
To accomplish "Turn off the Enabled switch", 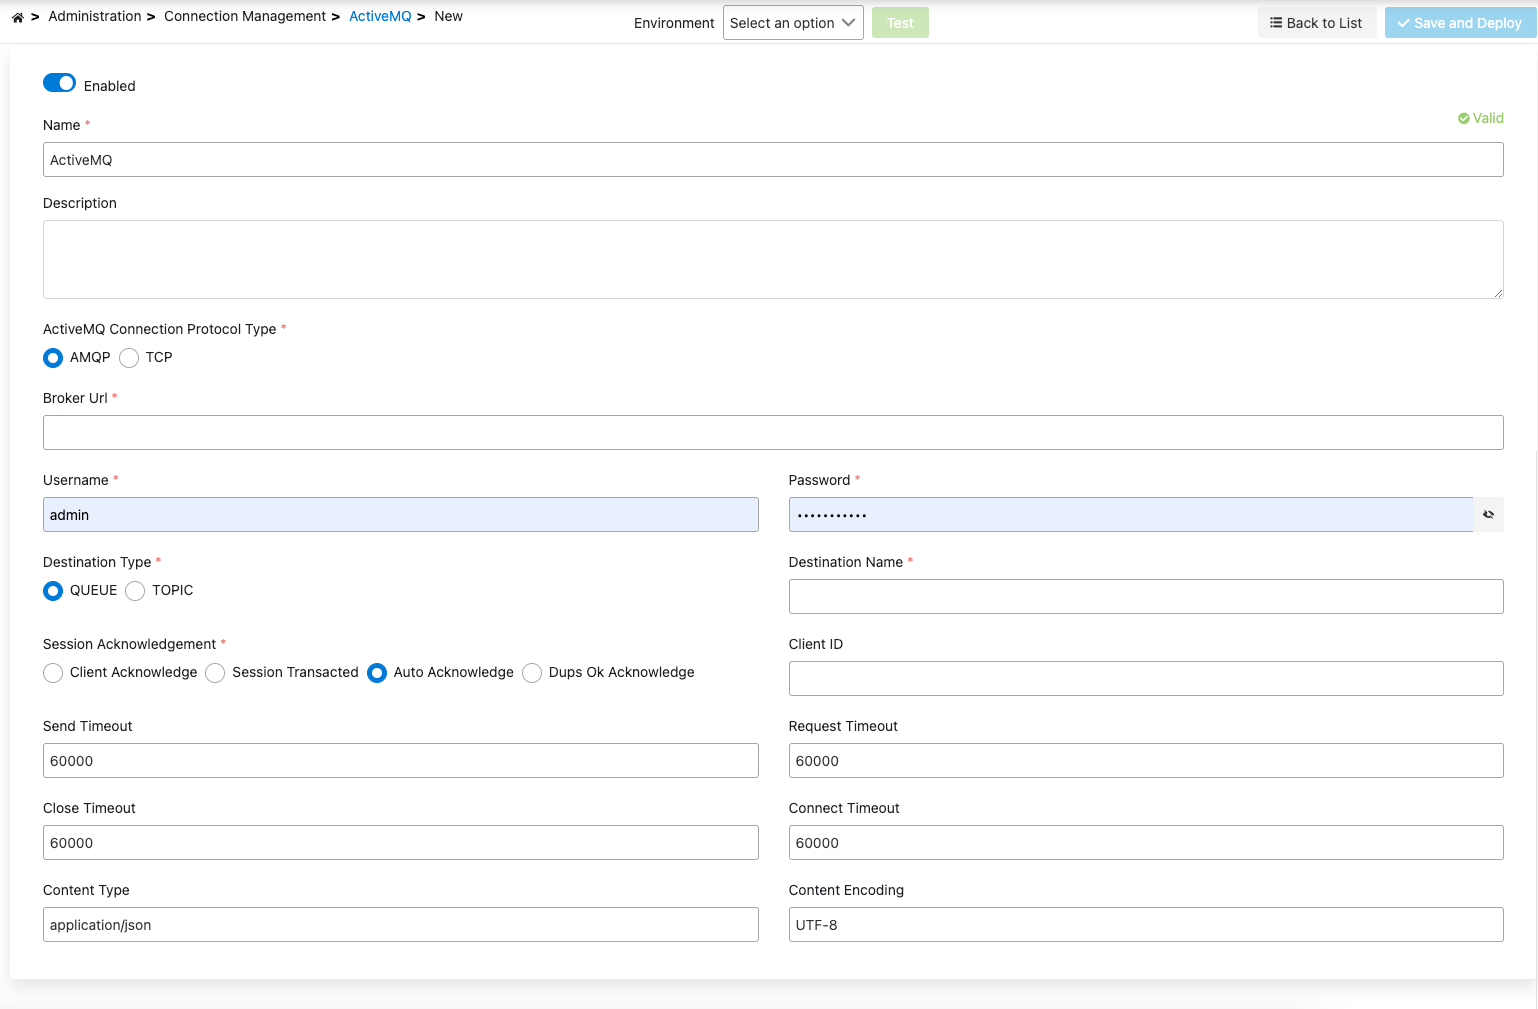I will 59,84.
